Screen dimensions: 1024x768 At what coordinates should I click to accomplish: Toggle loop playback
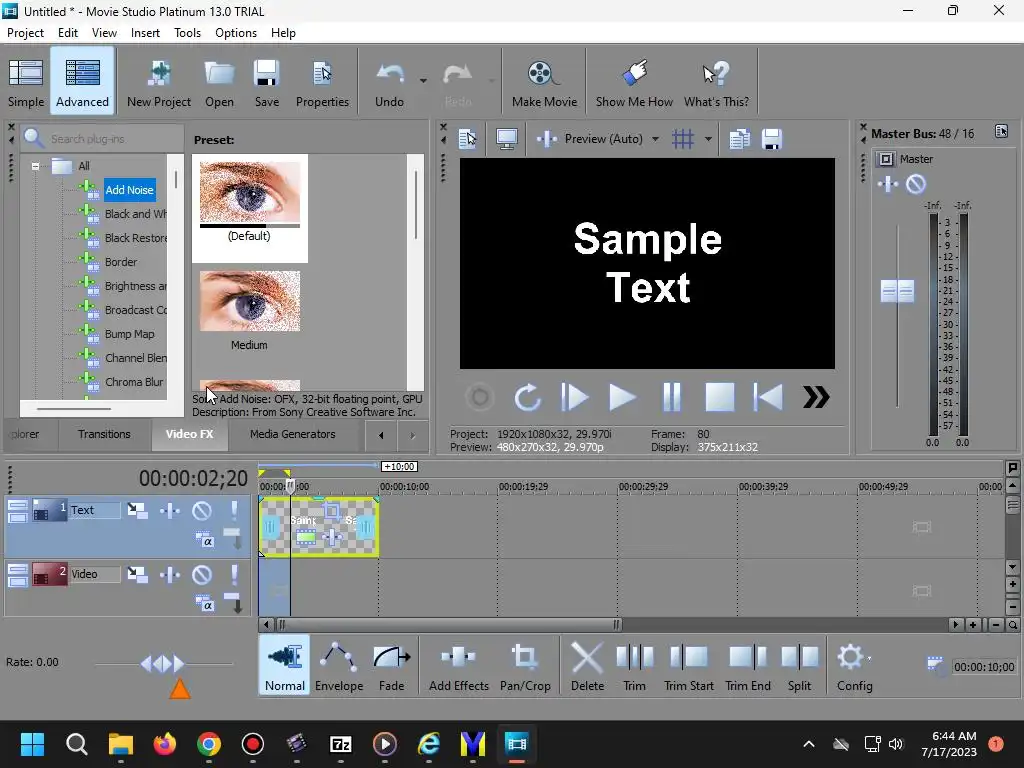click(x=527, y=397)
